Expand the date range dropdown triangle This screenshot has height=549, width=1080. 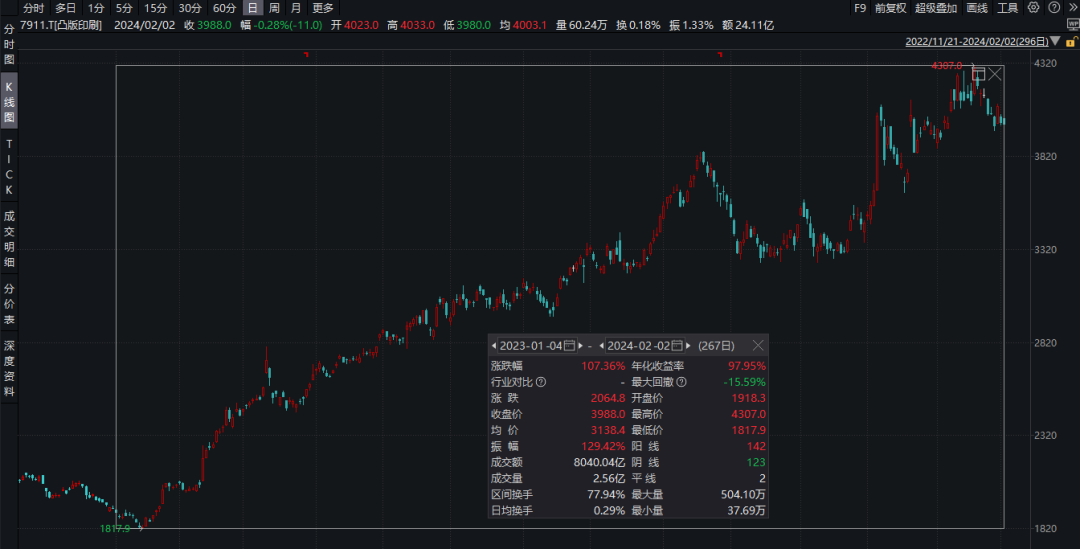(1054, 42)
